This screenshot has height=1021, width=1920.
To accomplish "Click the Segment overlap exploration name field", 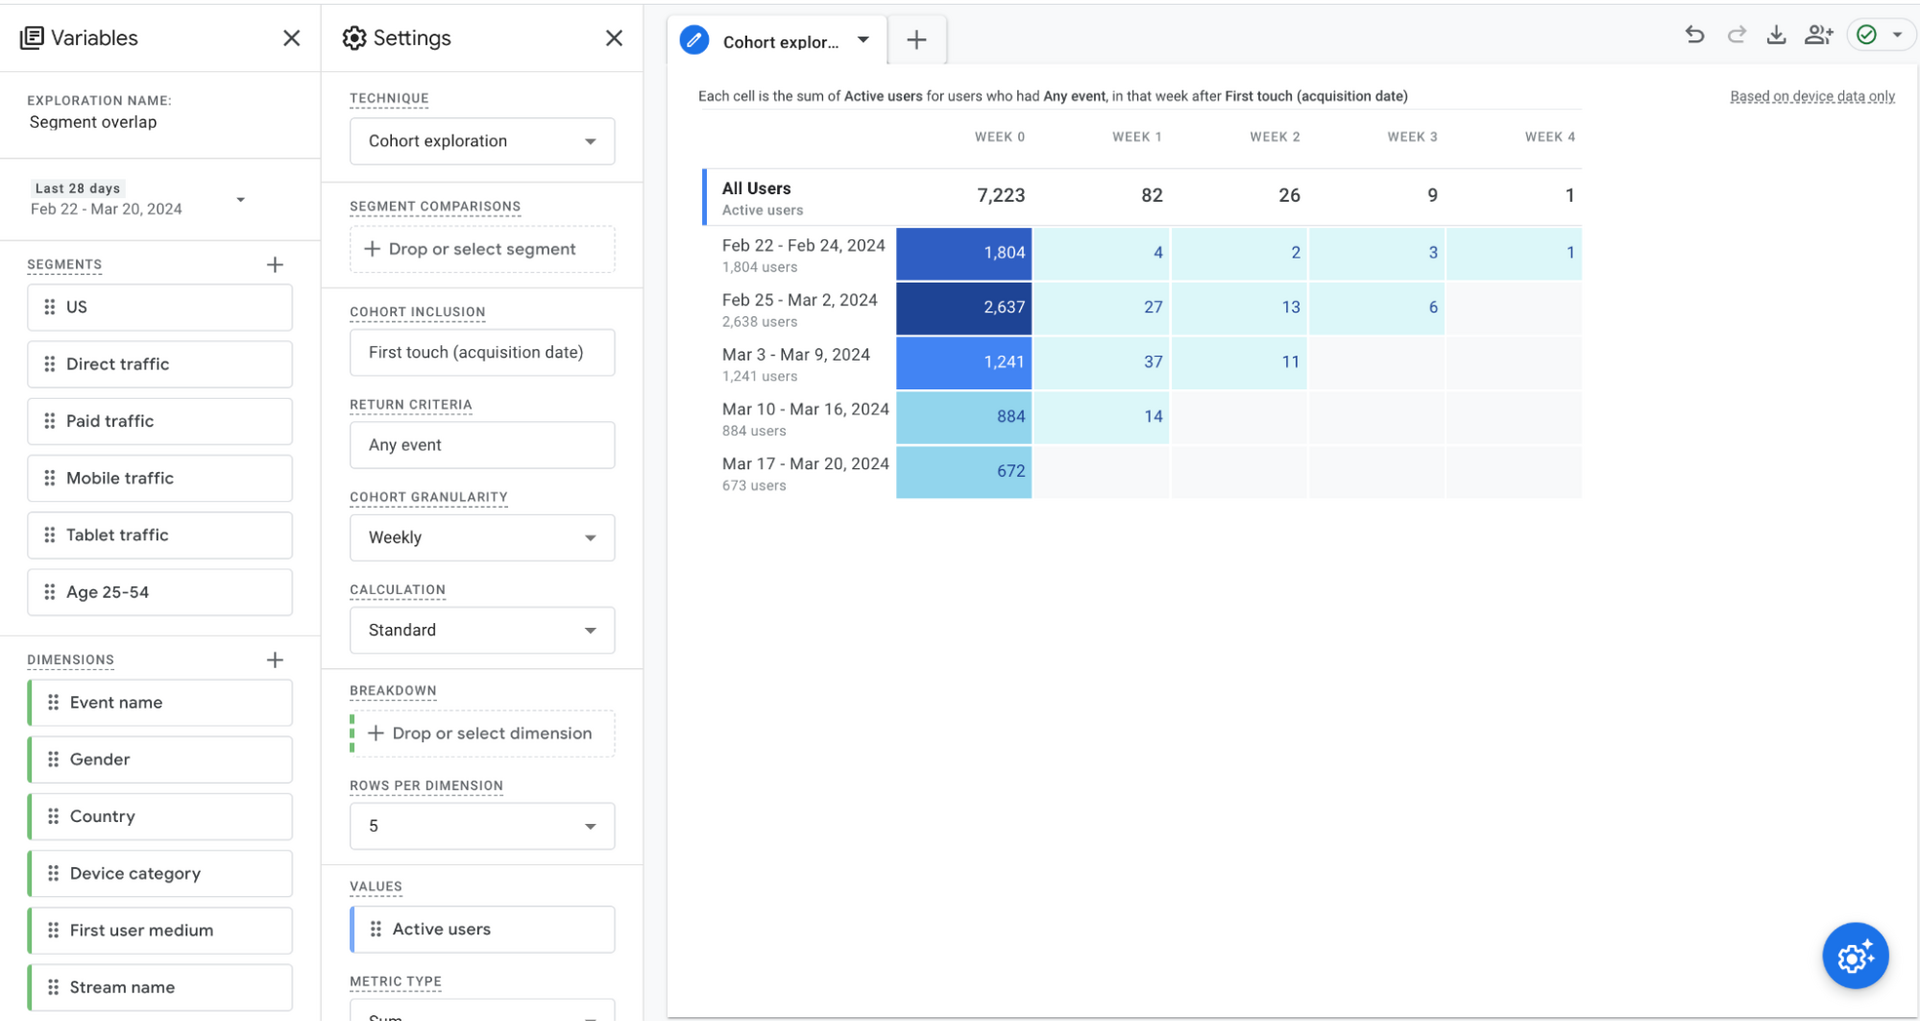I will click(x=93, y=122).
